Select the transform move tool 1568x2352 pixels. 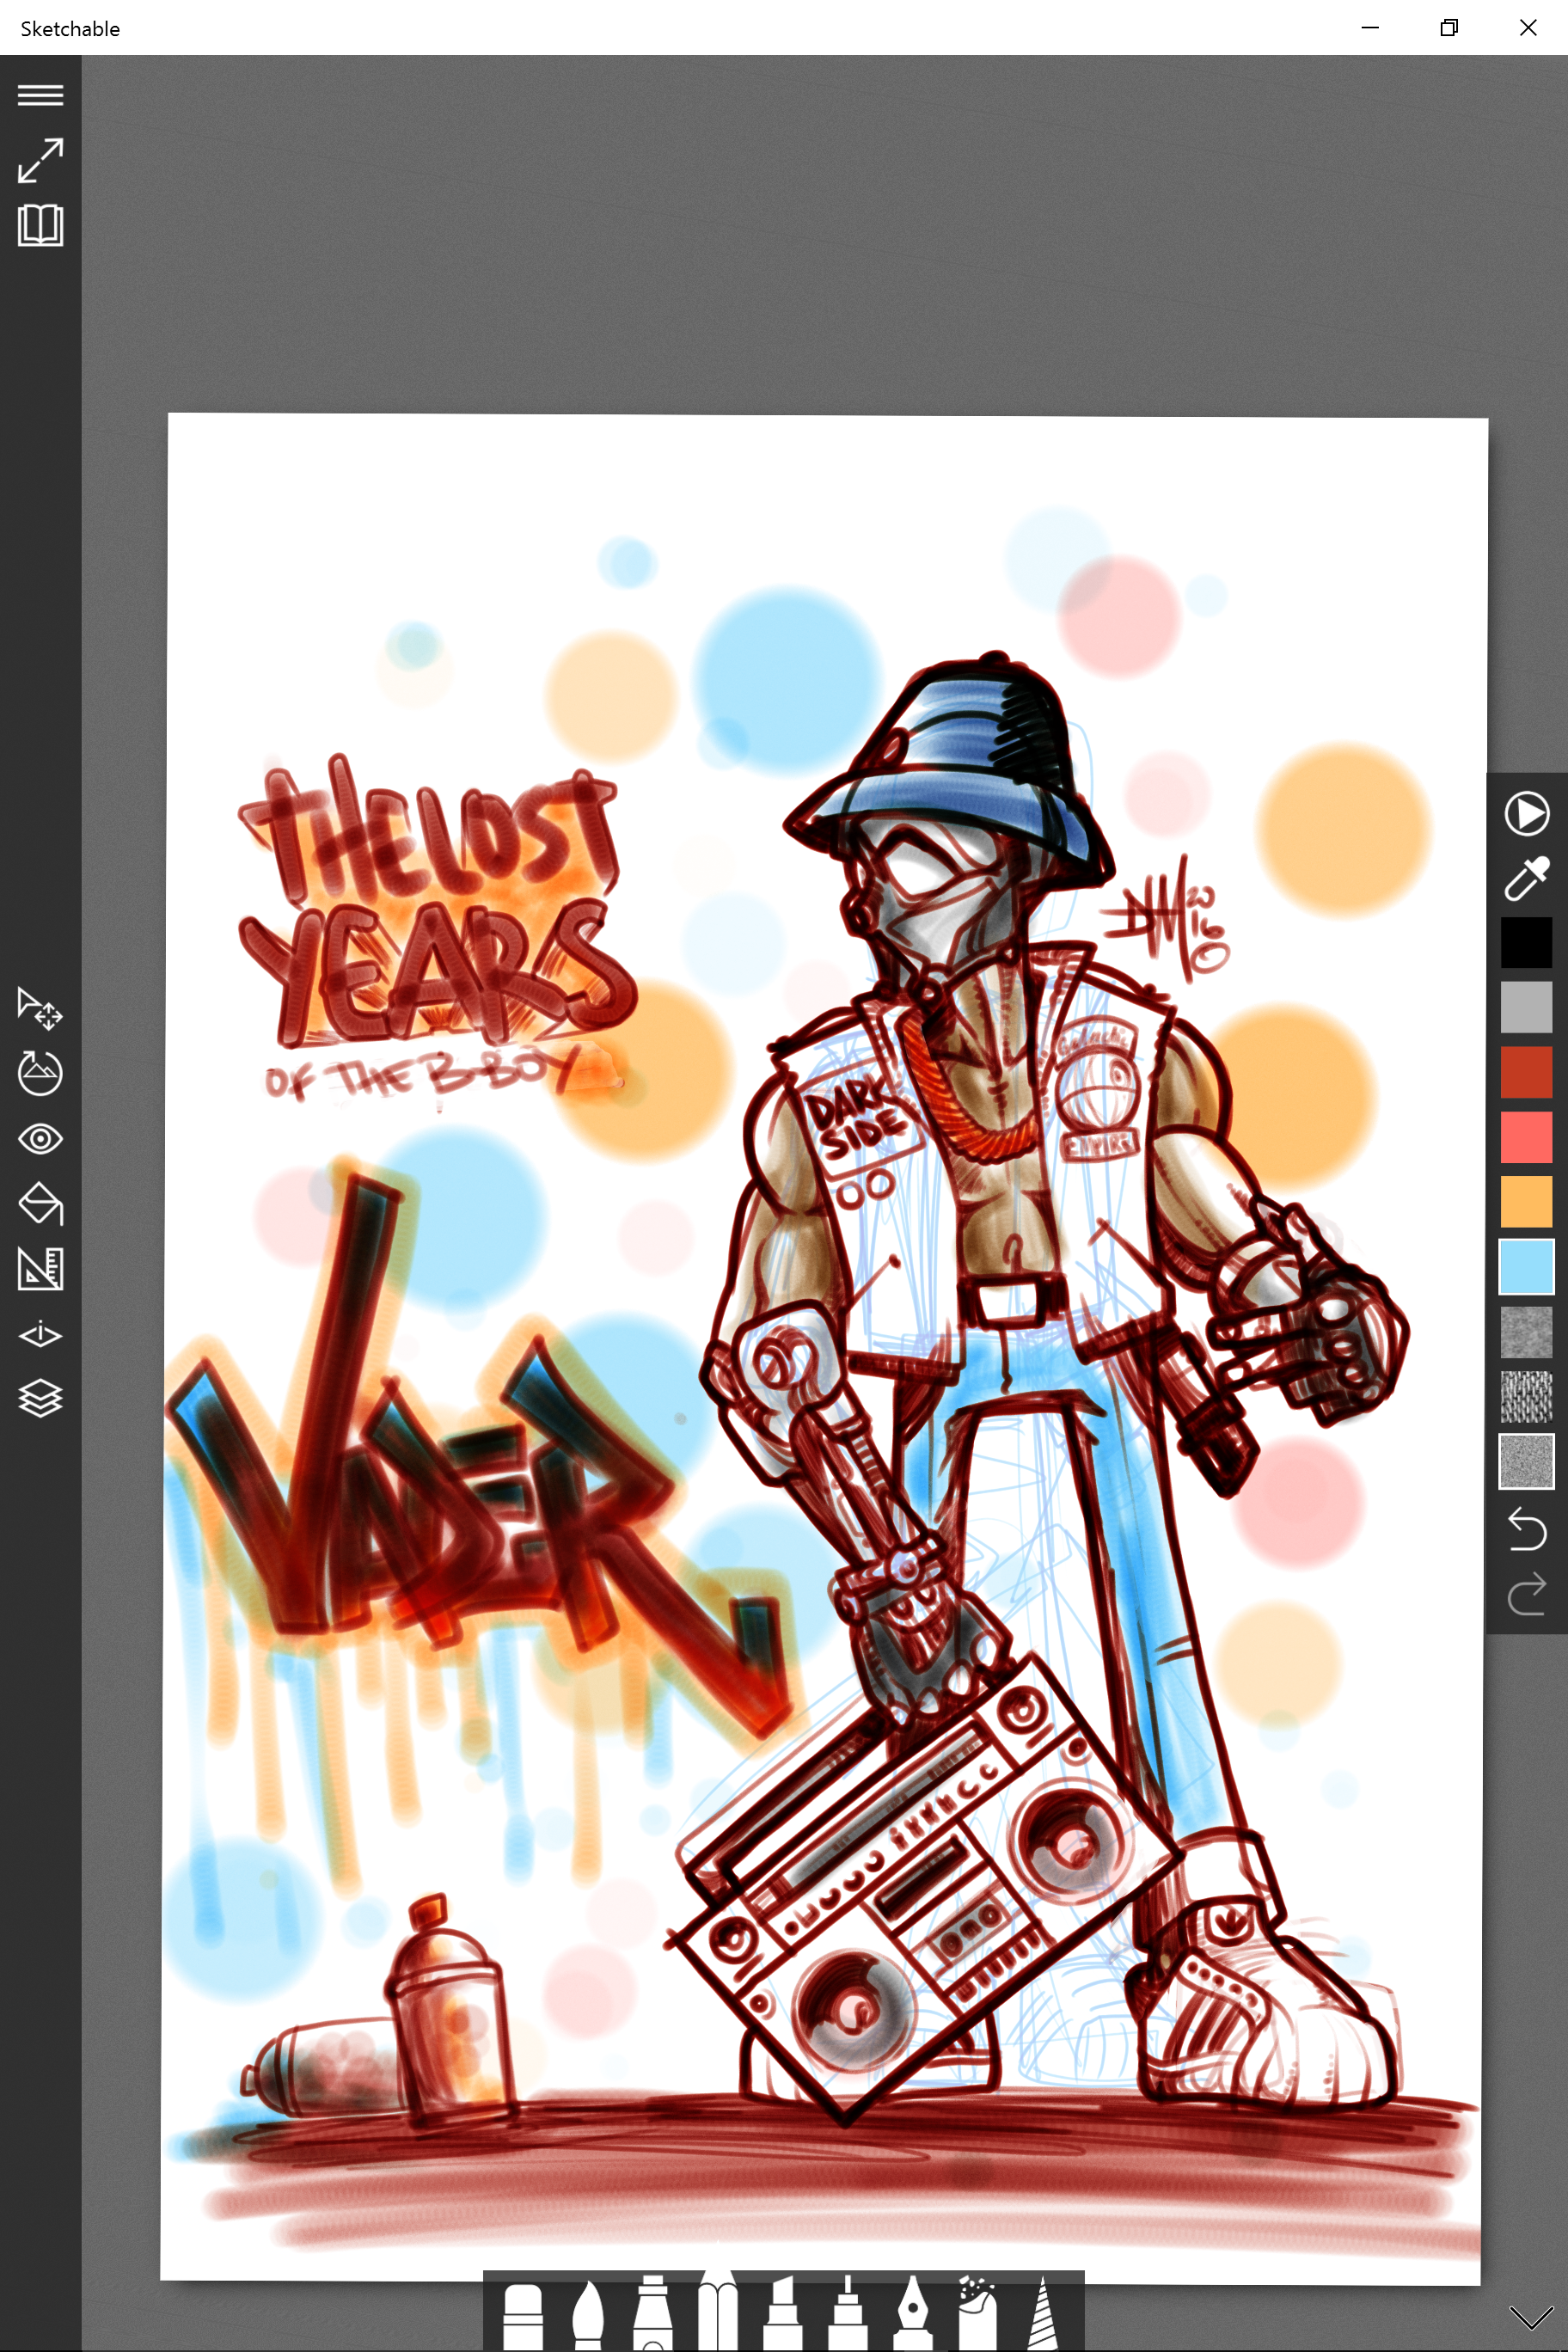pyautogui.click(x=41, y=1008)
